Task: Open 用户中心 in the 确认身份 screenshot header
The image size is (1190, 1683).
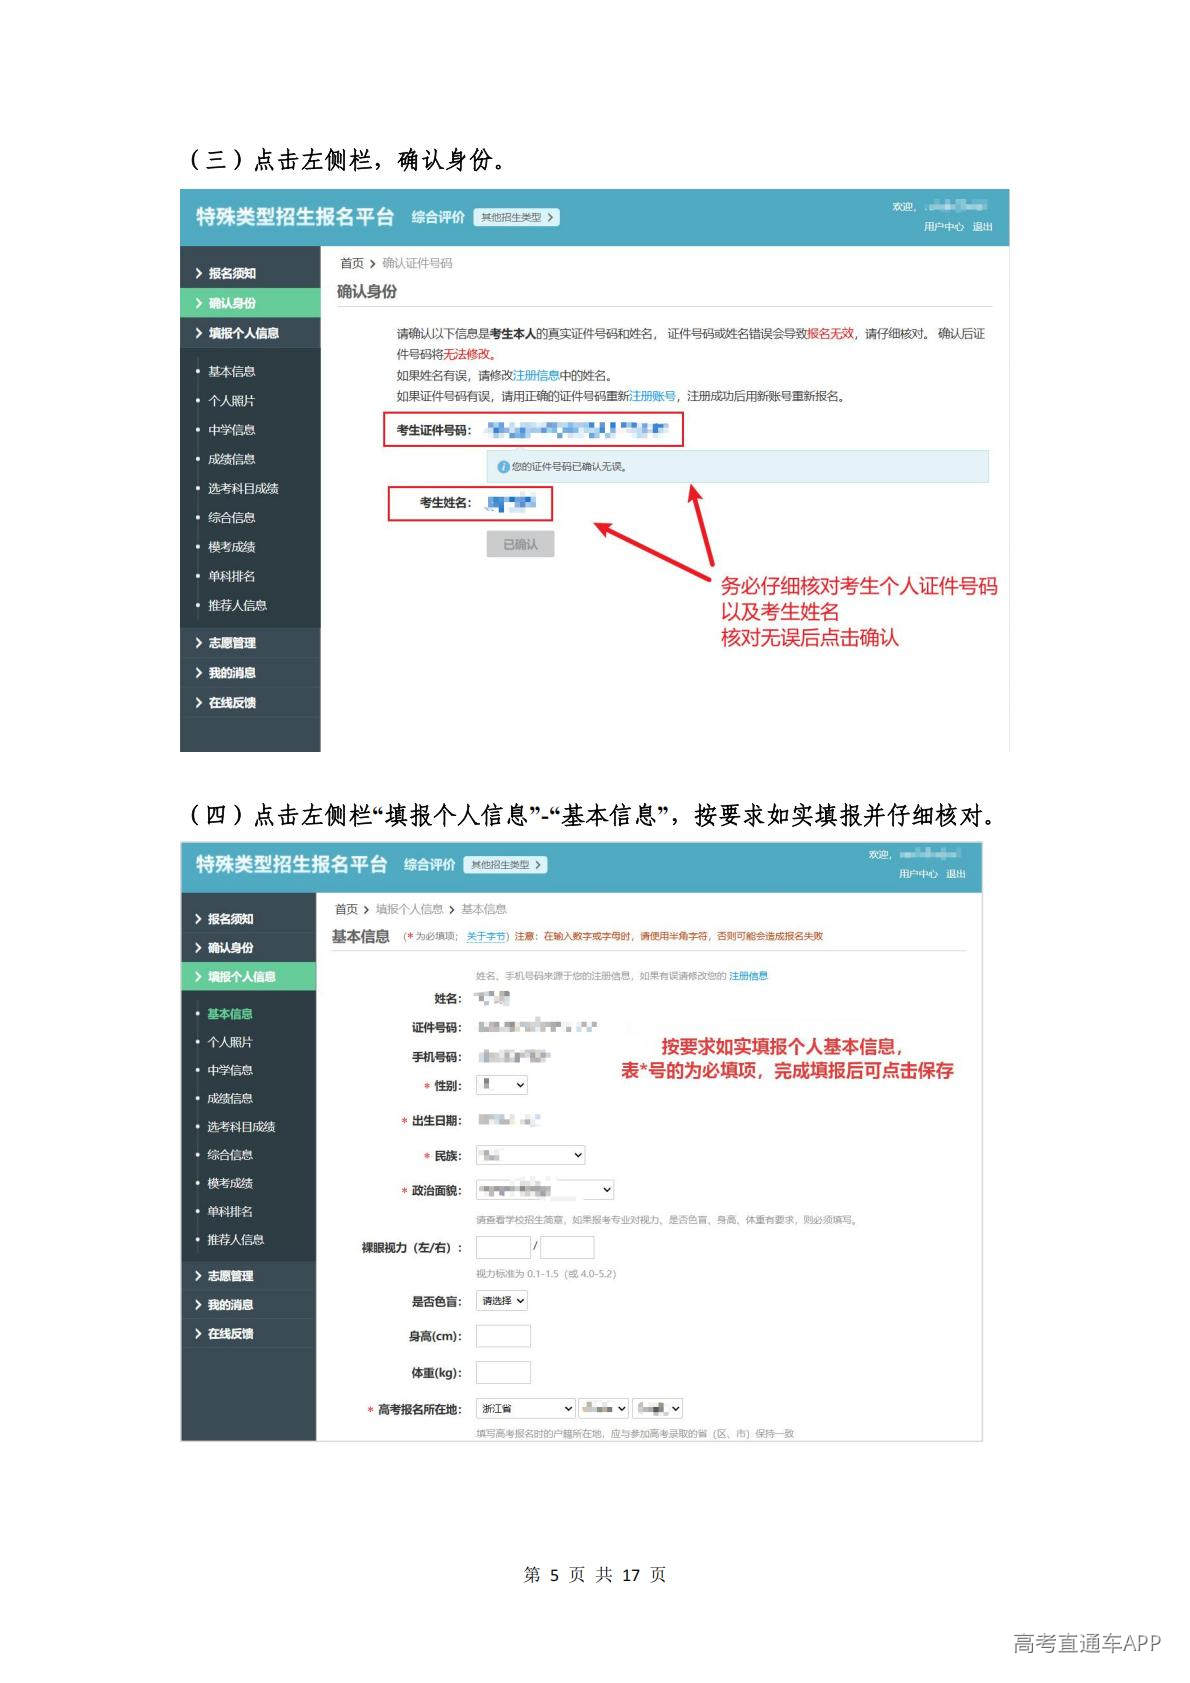Action: pyautogui.click(x=943, y=227)
